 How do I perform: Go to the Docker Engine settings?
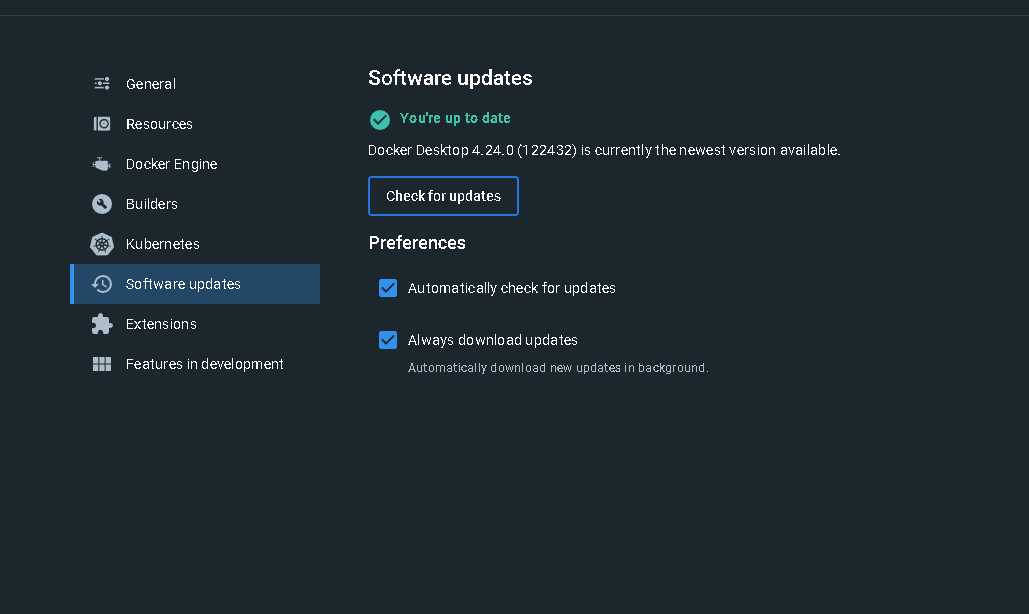point(171,164)
